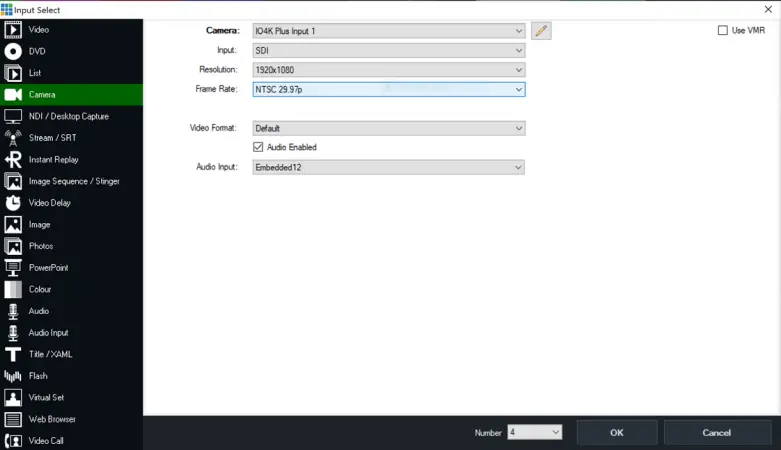This screenshot has width=781, height=450.
Task: Expand the Resolution 1920x1080 dropdown
Action: 389,70
